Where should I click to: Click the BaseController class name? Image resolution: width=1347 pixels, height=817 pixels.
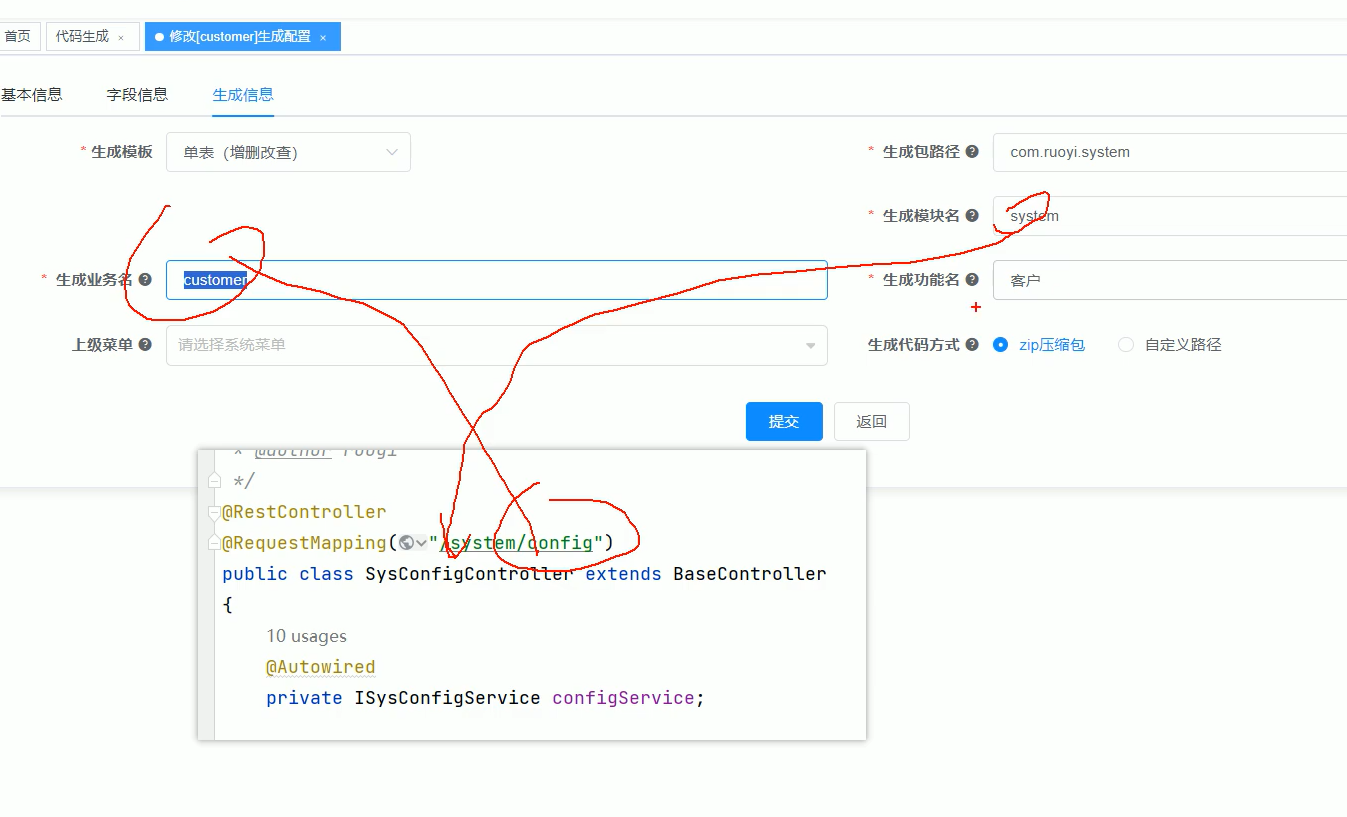750,574
